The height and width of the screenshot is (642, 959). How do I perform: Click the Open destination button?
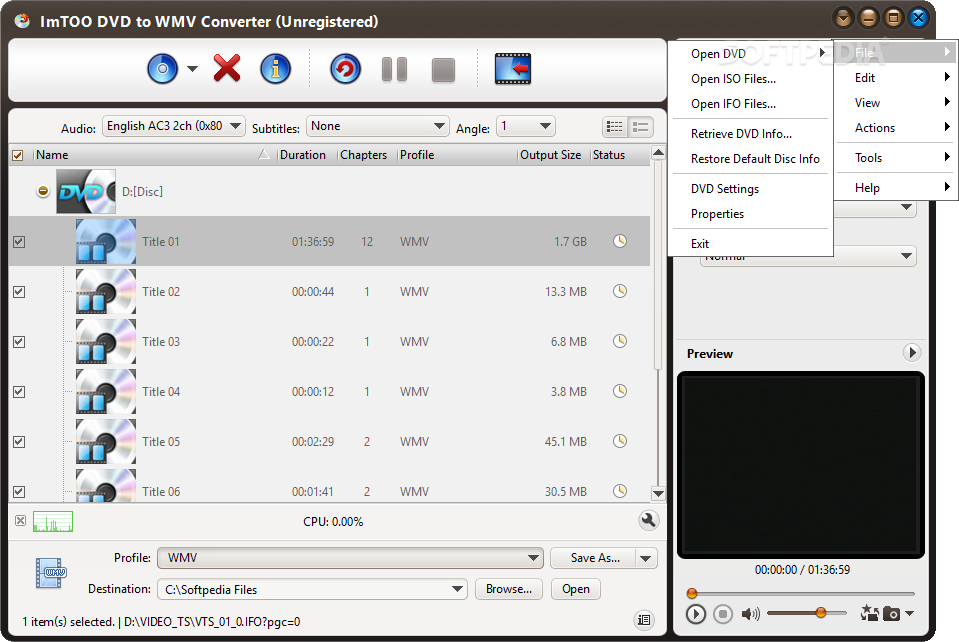576,589
